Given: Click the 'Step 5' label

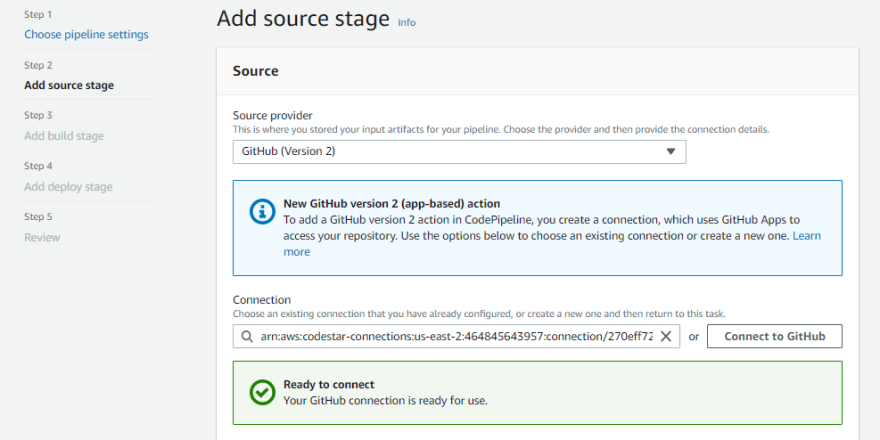Looking at the screenshot, I should [38, 217].
